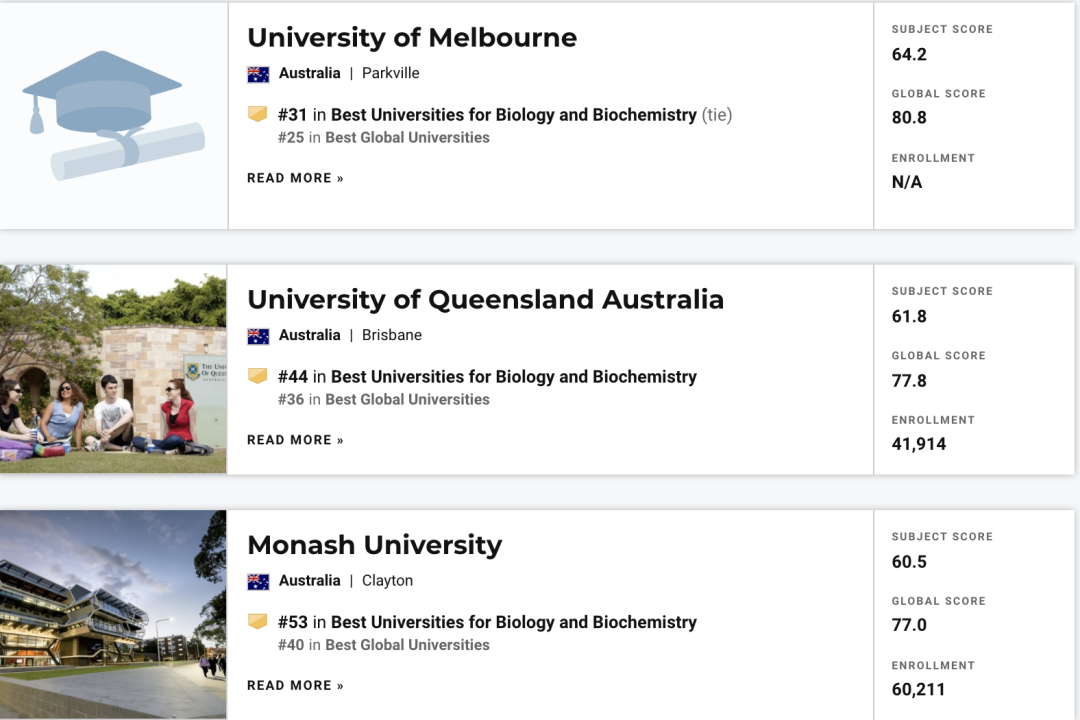Open #25 Best Global Universities link

coord(384,137)
